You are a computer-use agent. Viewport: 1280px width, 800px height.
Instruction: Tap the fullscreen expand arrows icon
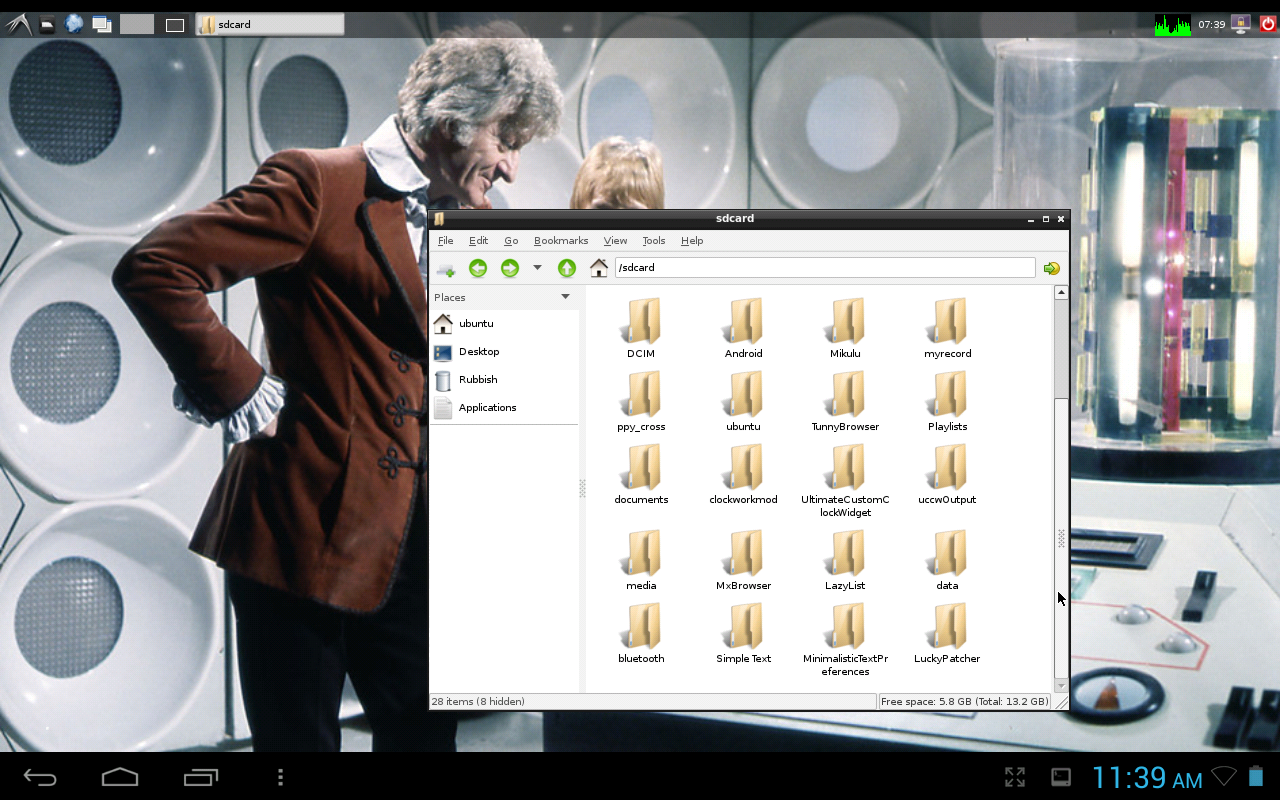tap(1014, 777)
